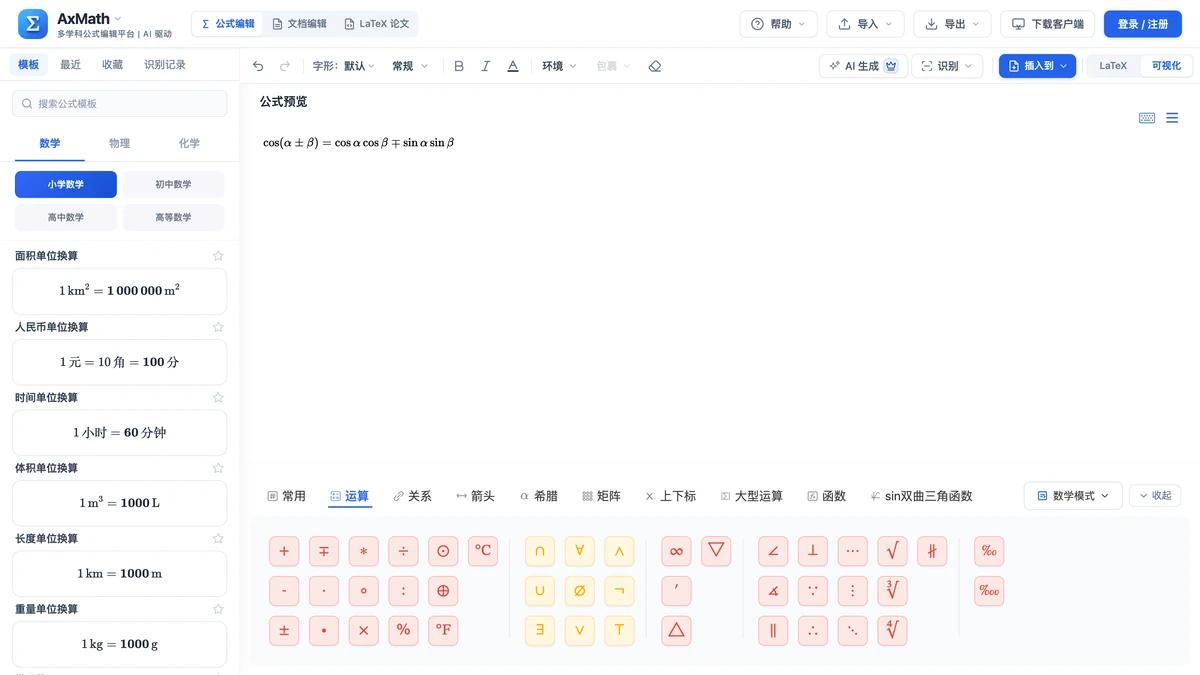Image resolution: width=1200 pixels, height=675 pixels.
Task: Open the 希腊 symbol tab
Action: click(x=539, y=496)
